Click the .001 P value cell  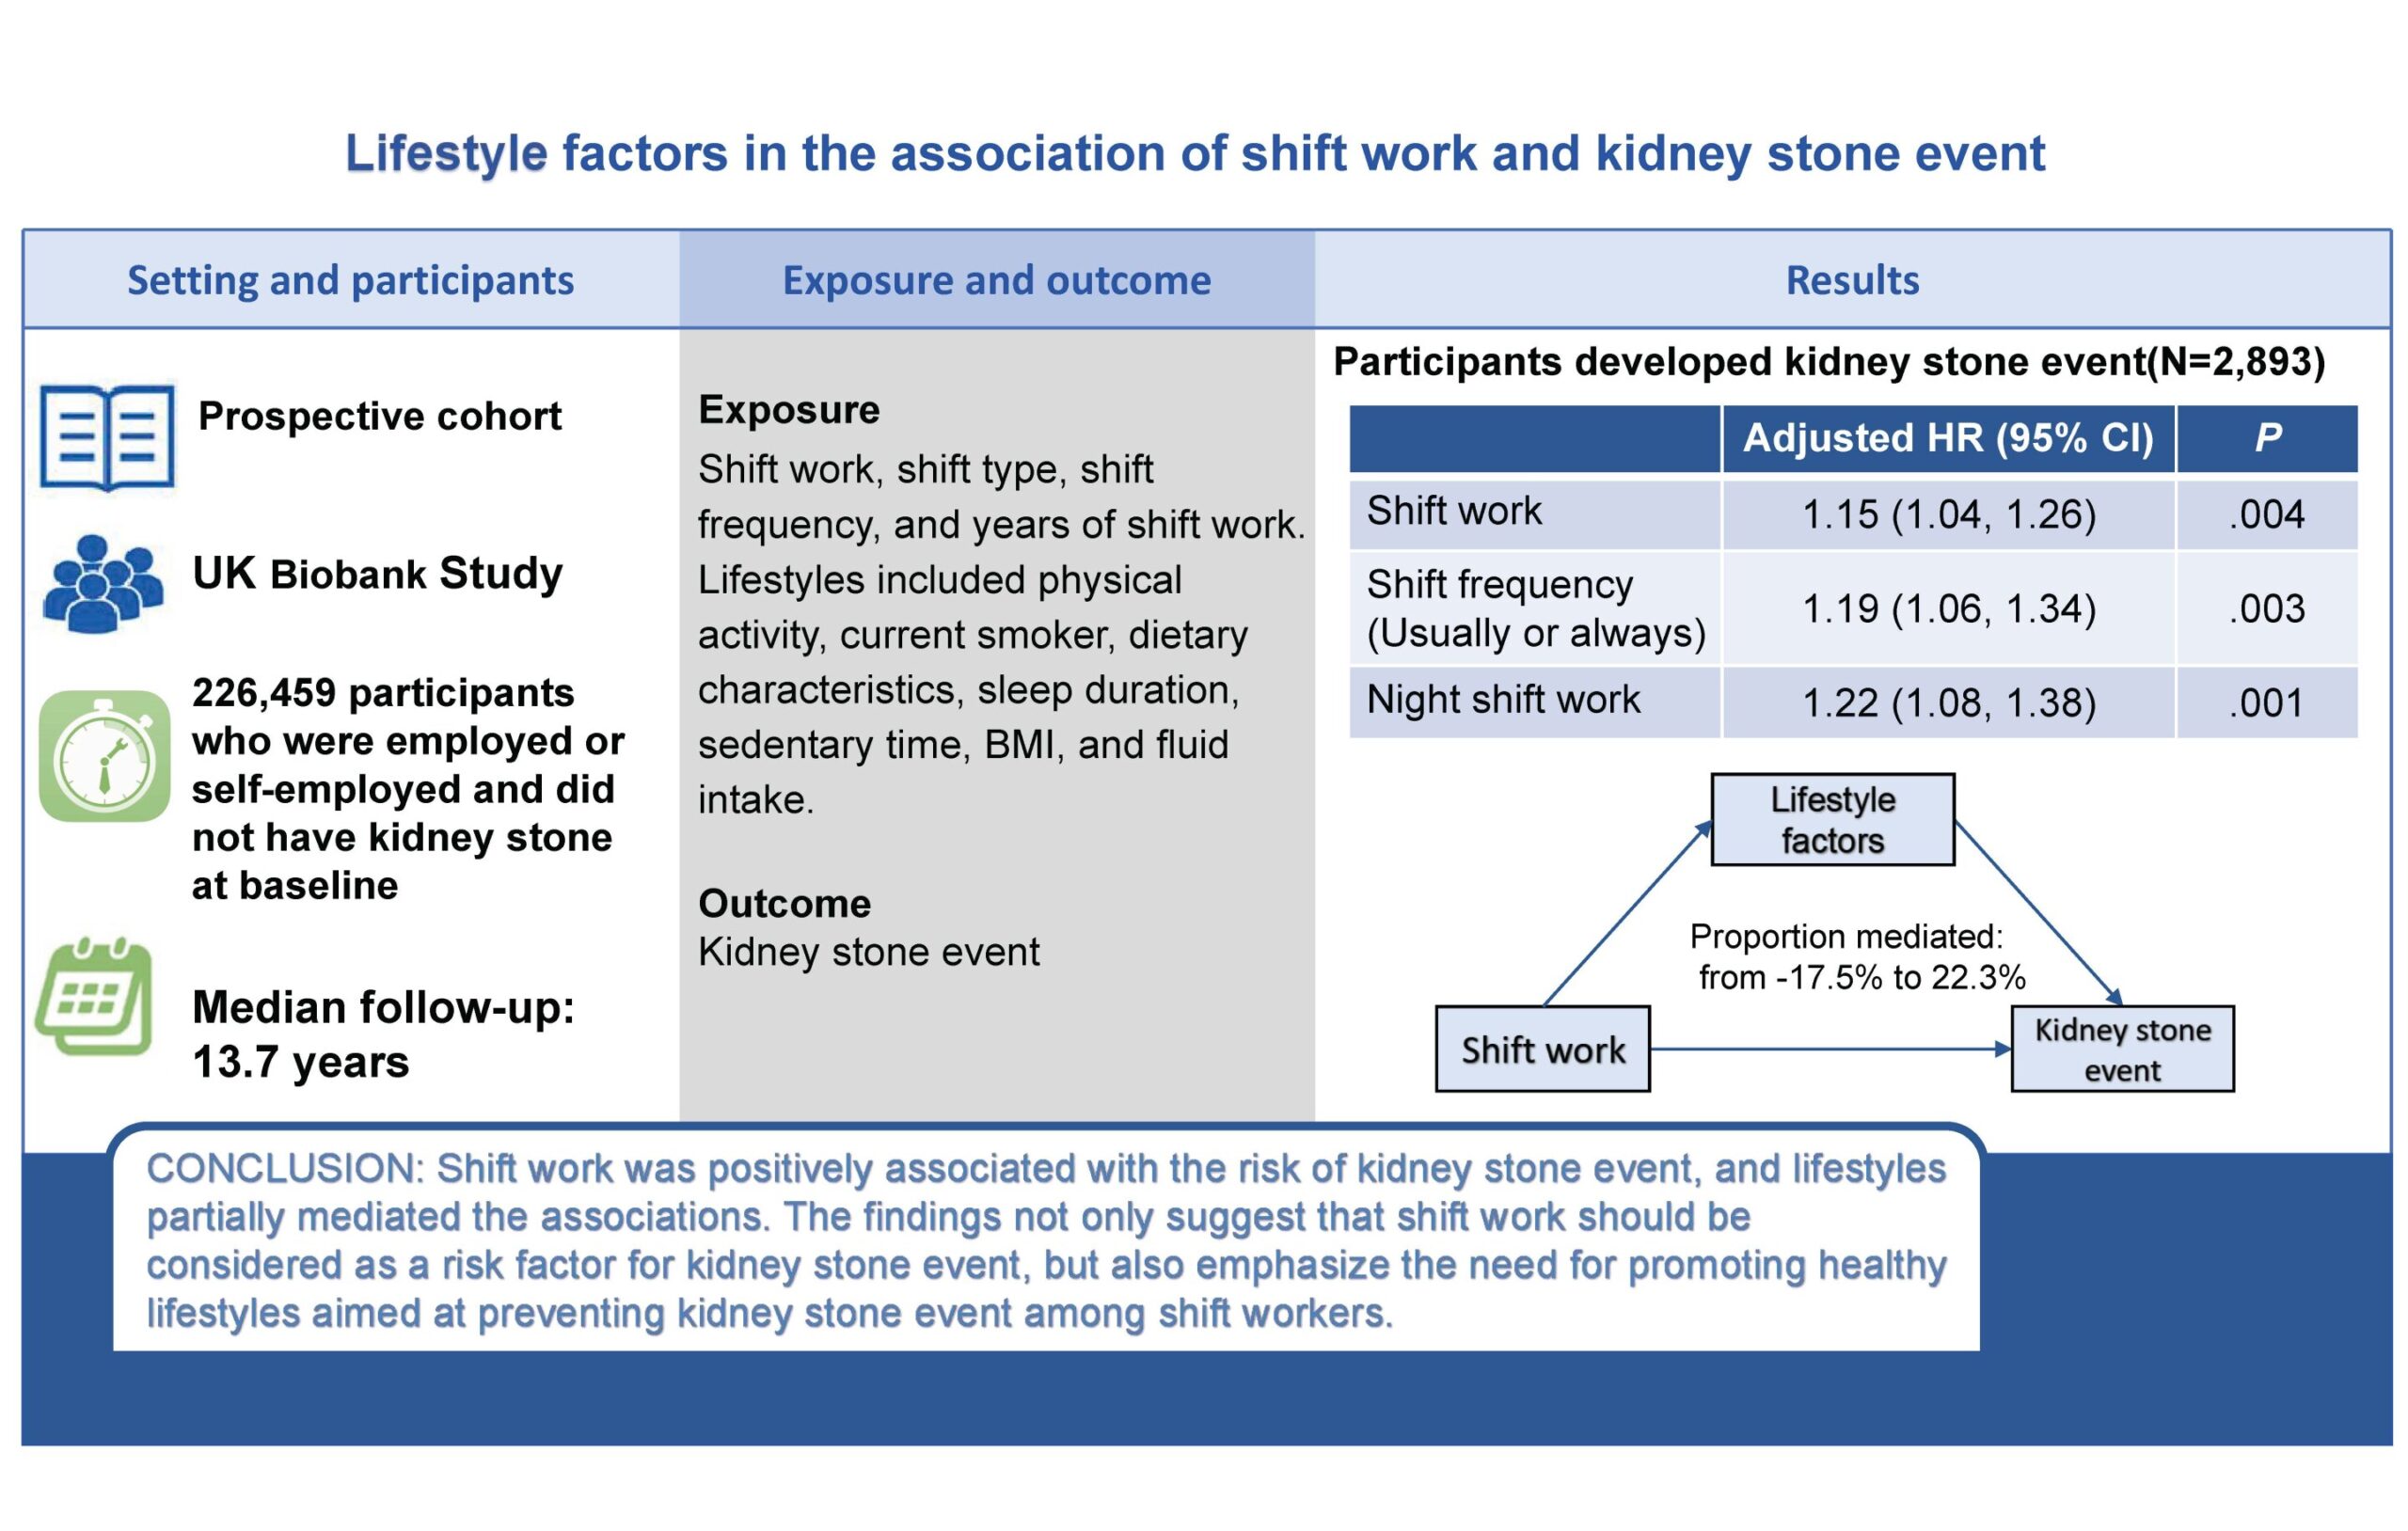tap(2266, 703)
